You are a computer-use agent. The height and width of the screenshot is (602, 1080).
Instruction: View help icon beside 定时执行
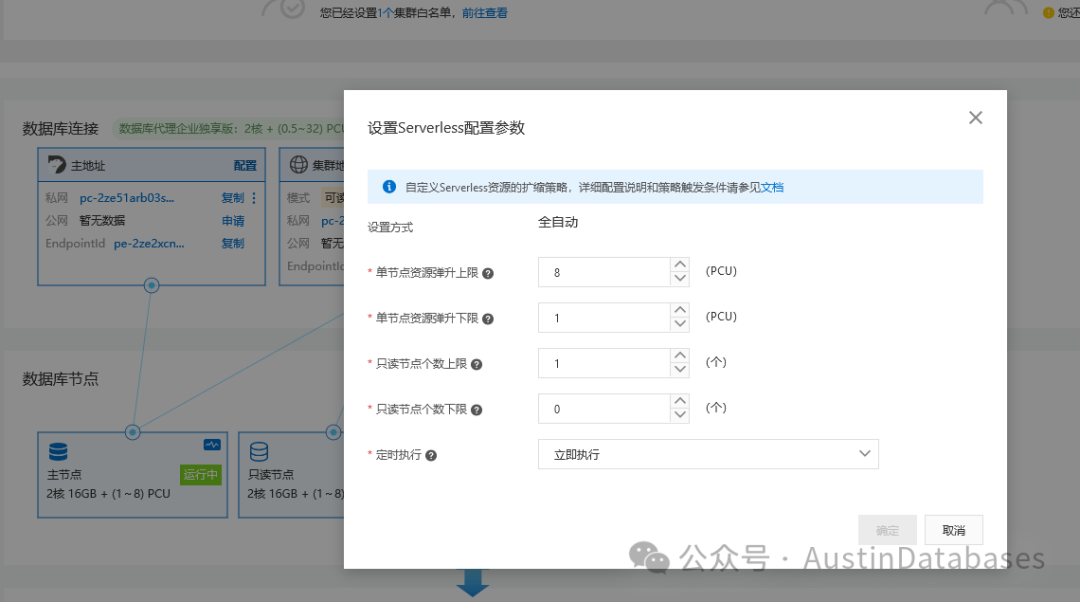(431, 455)
